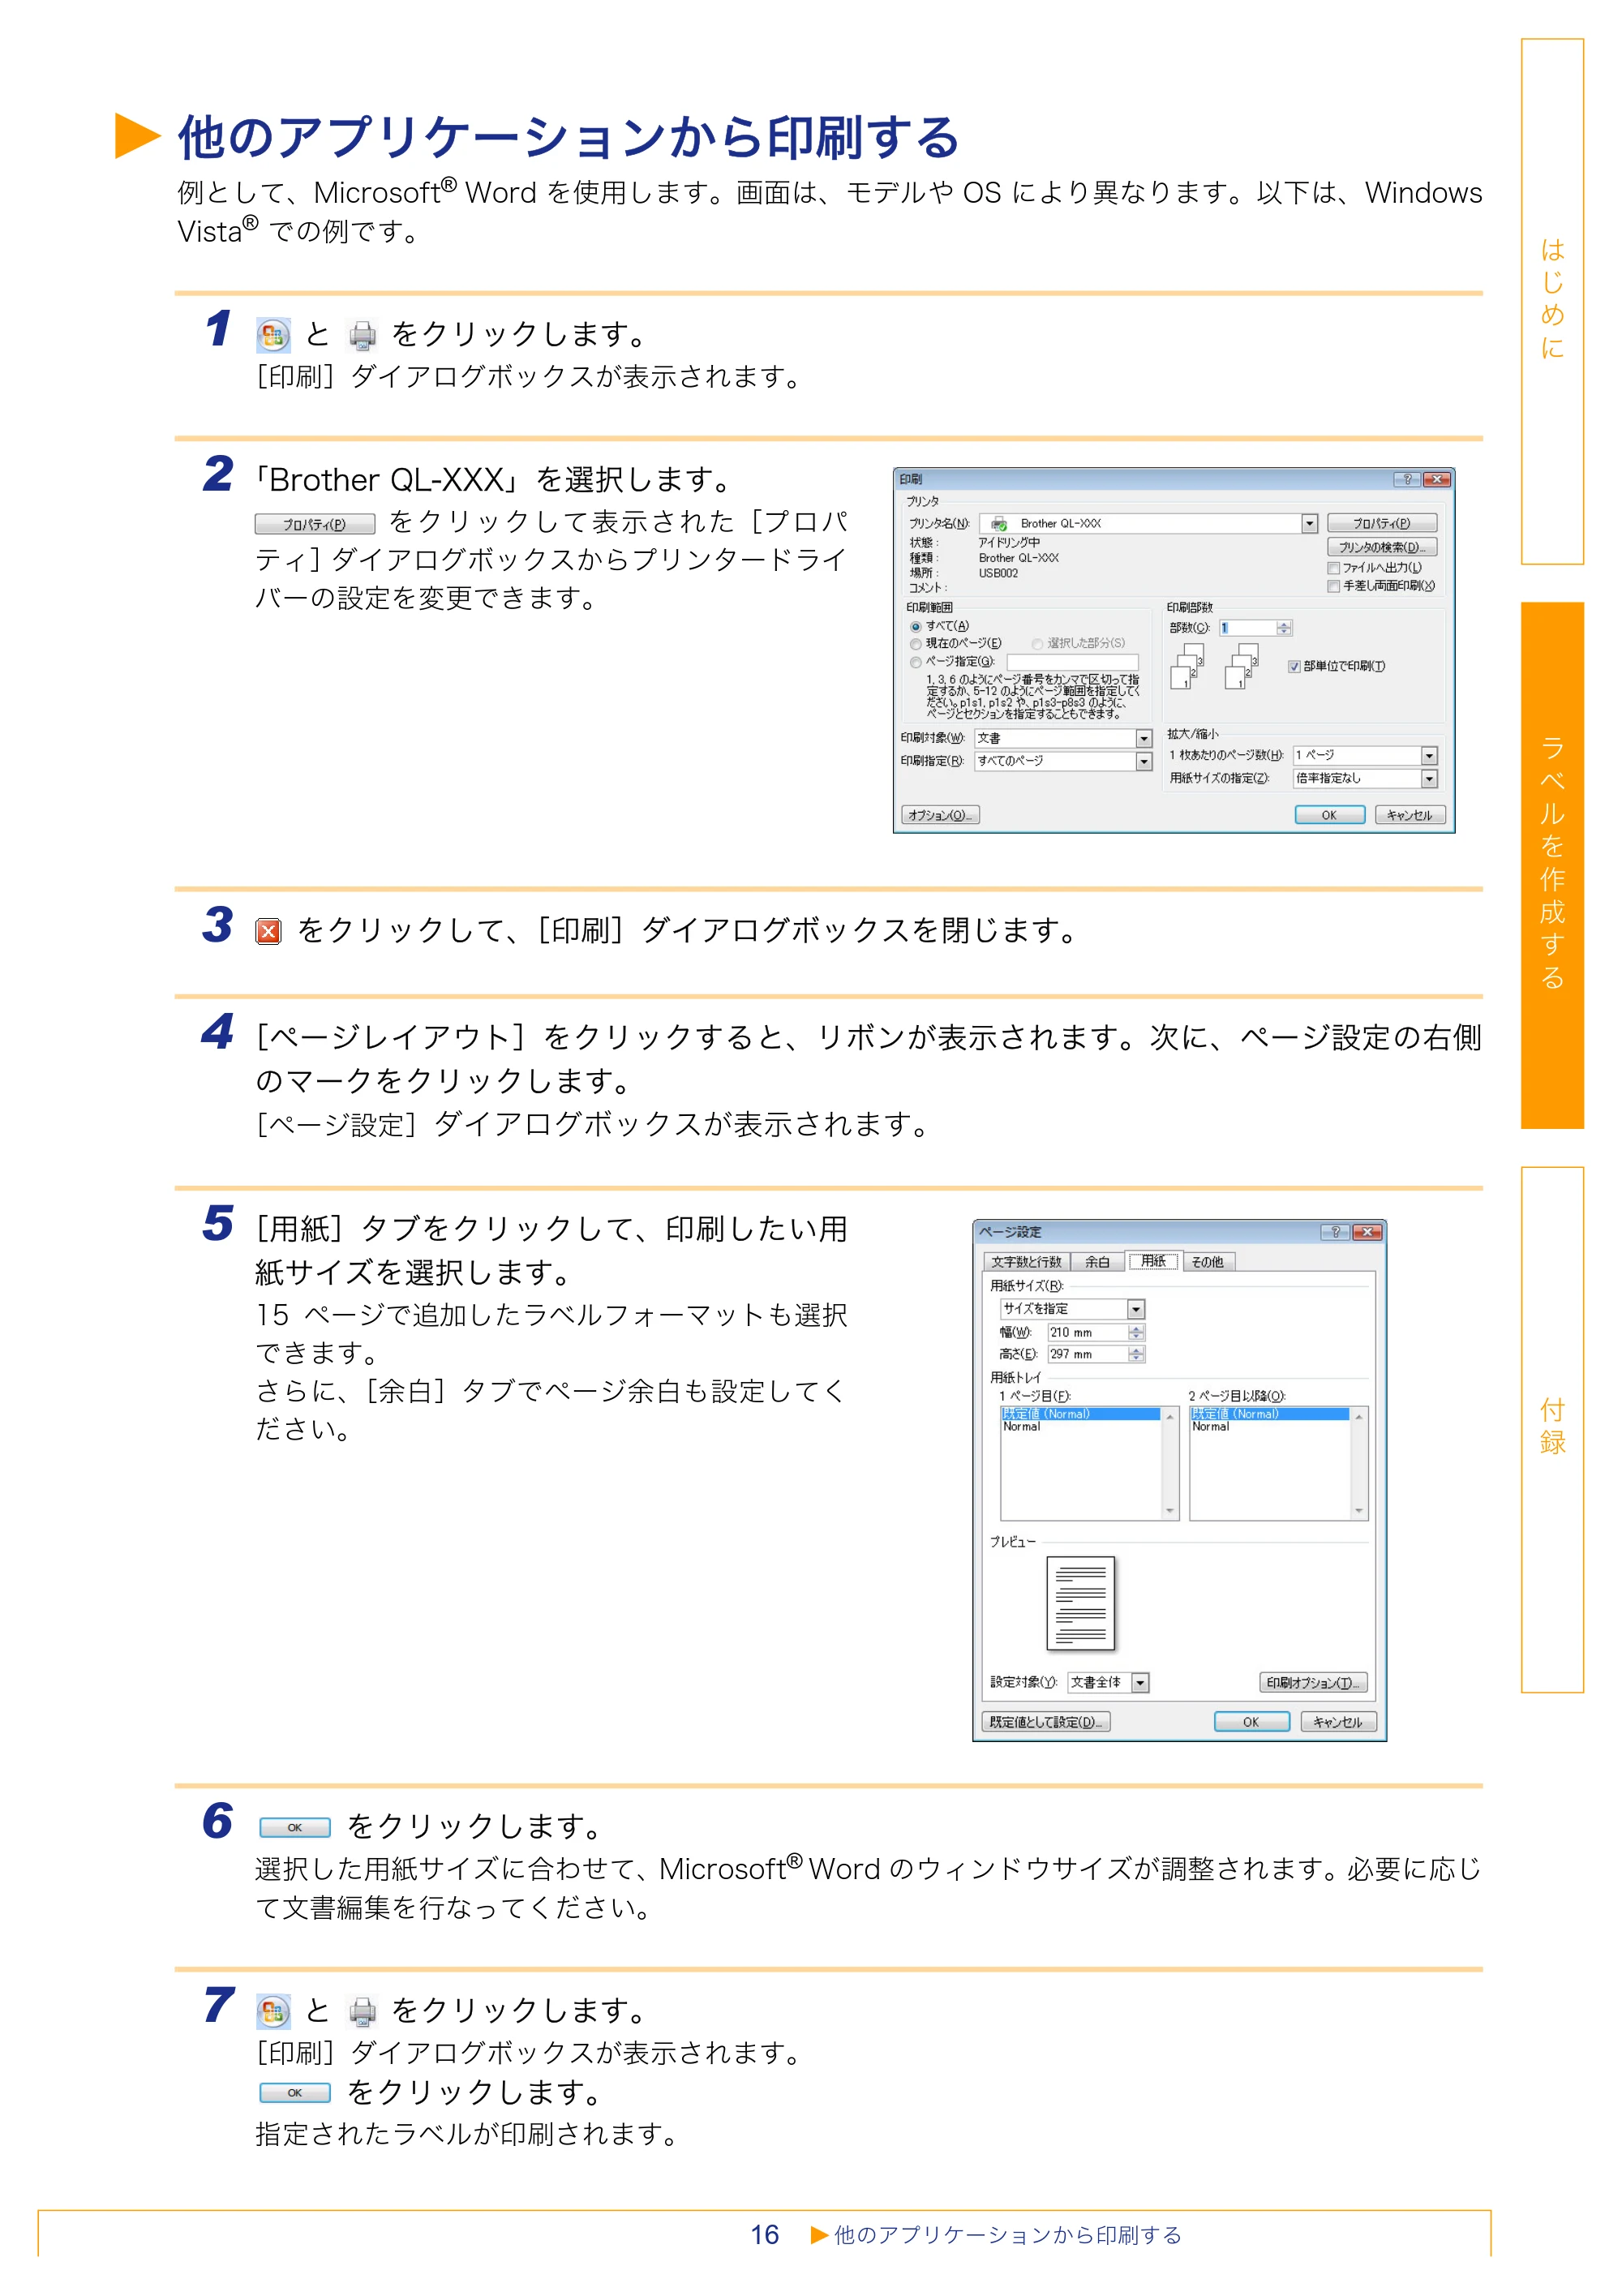Click the help ? icon in 印刷 dialog
This screenshot has width=1622, height=2296.
1407,479
